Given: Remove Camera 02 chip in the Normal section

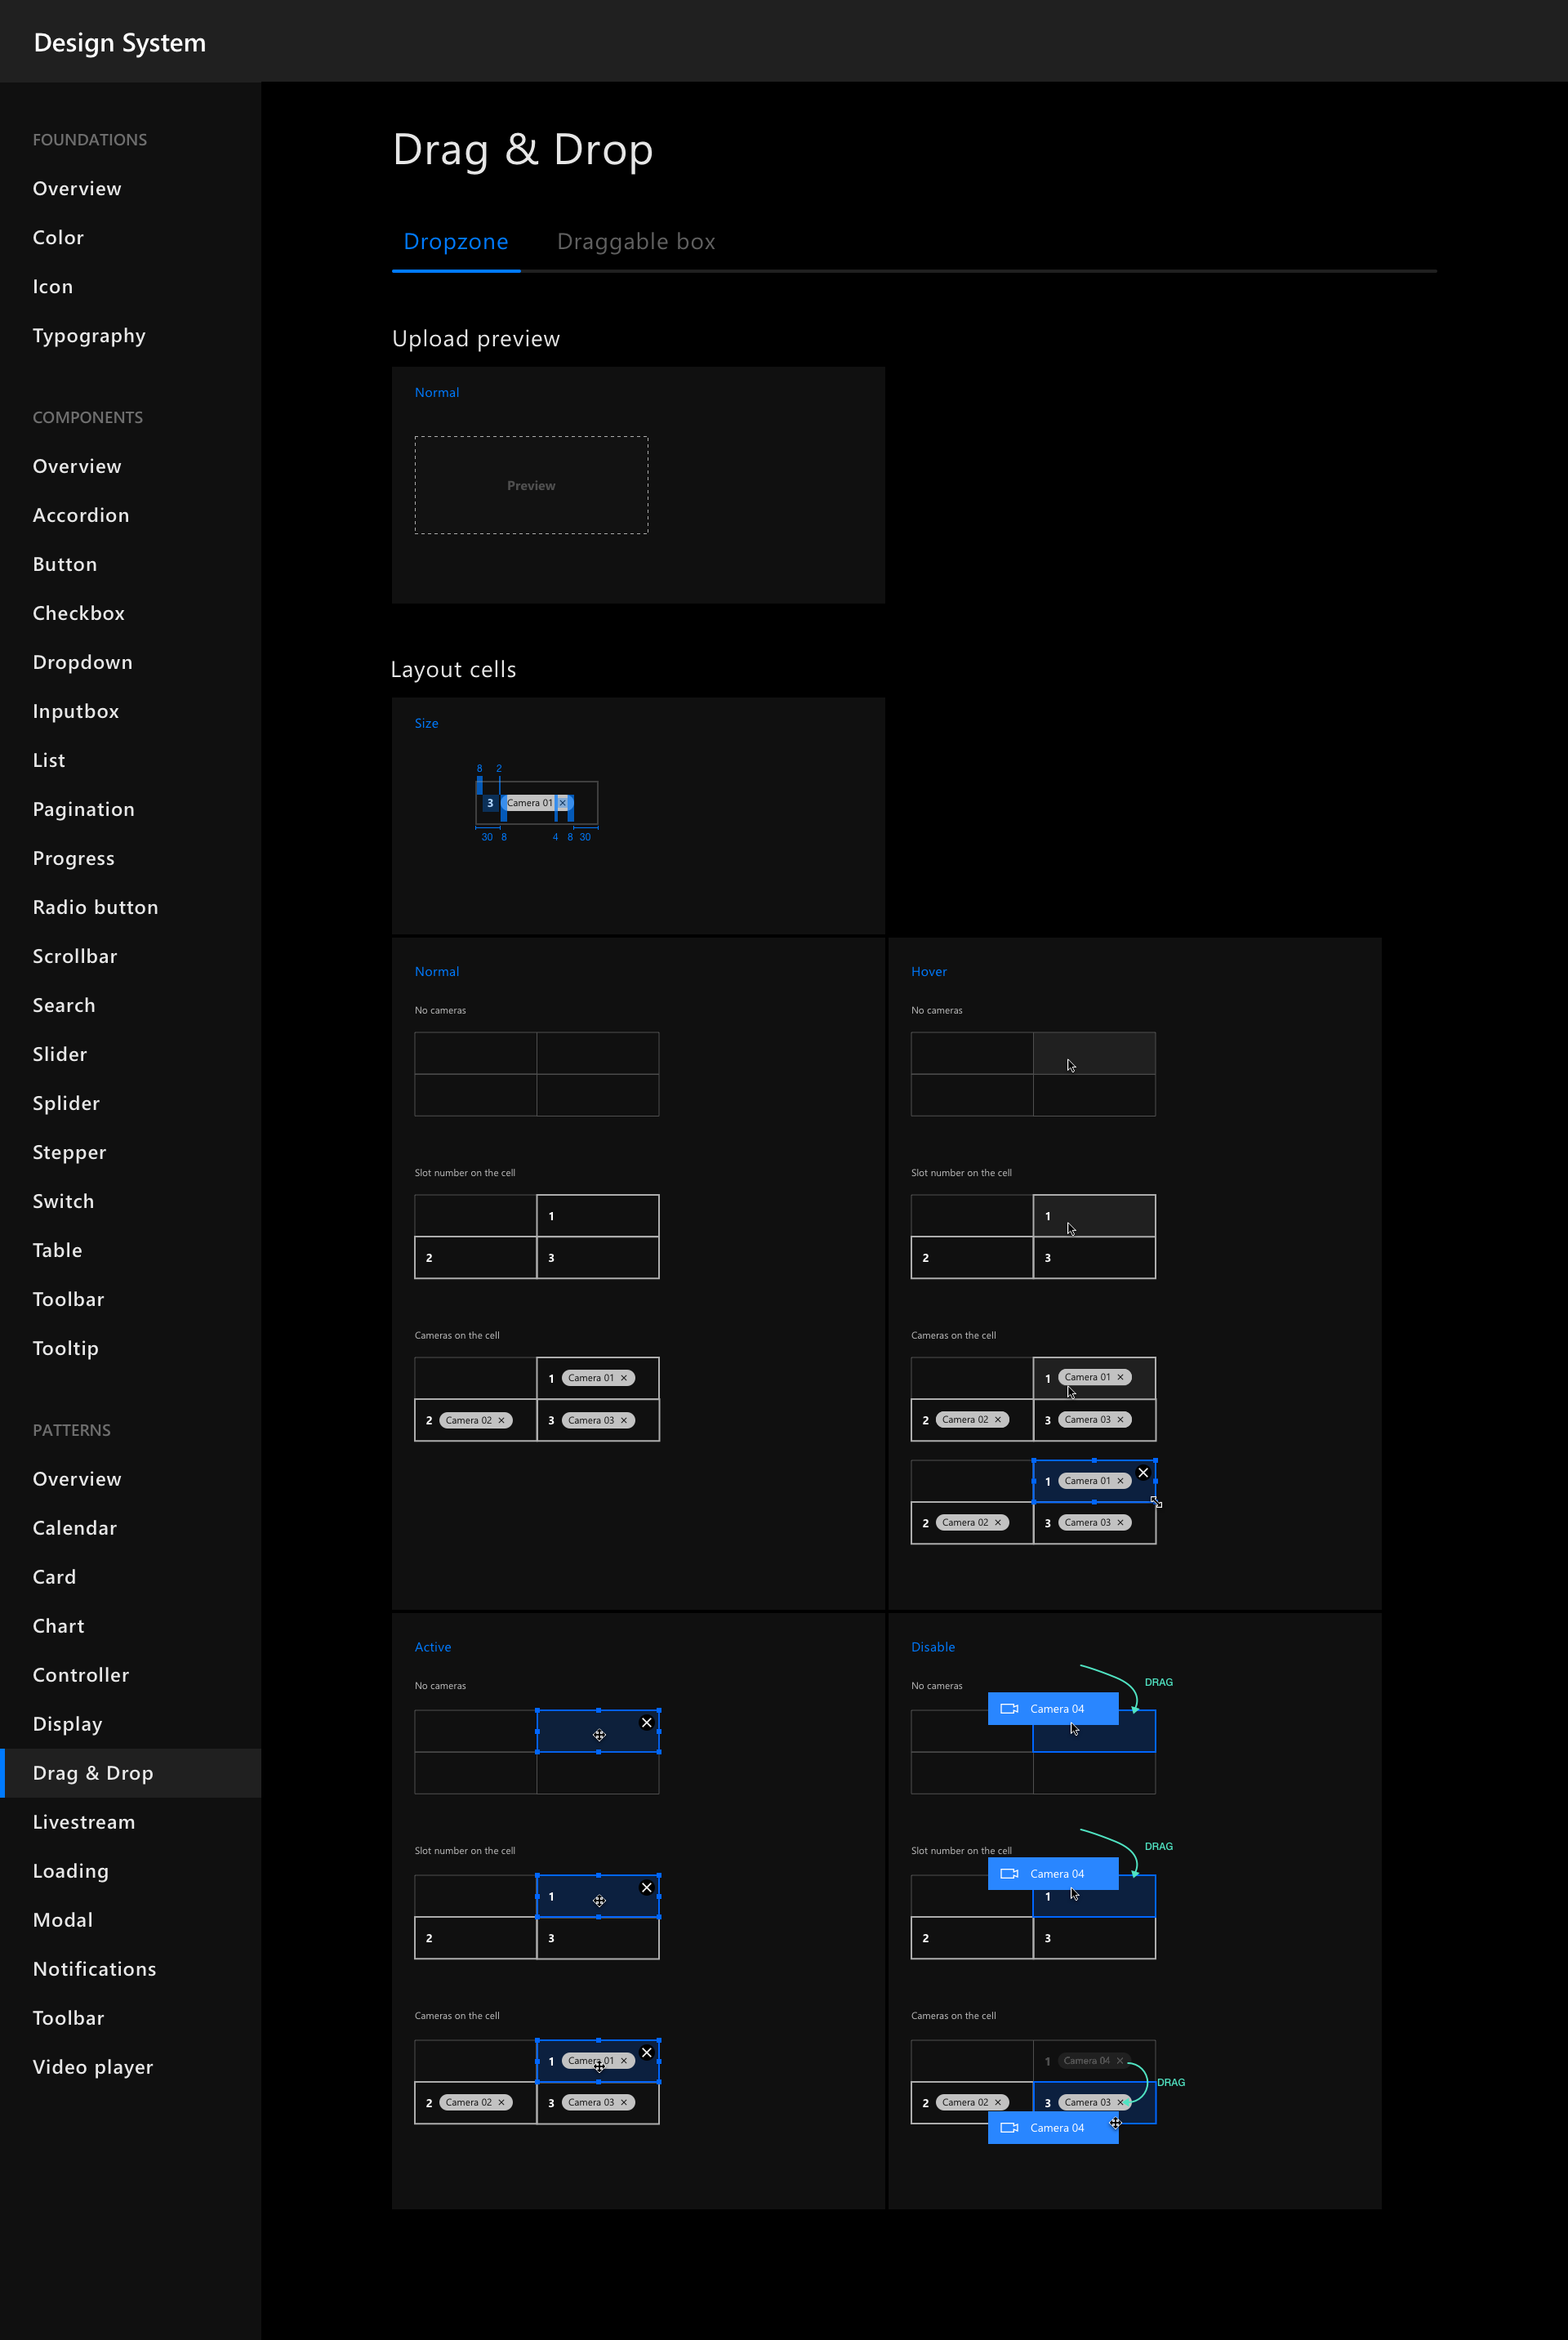Looking at the screenshot, I should 502,1420.
